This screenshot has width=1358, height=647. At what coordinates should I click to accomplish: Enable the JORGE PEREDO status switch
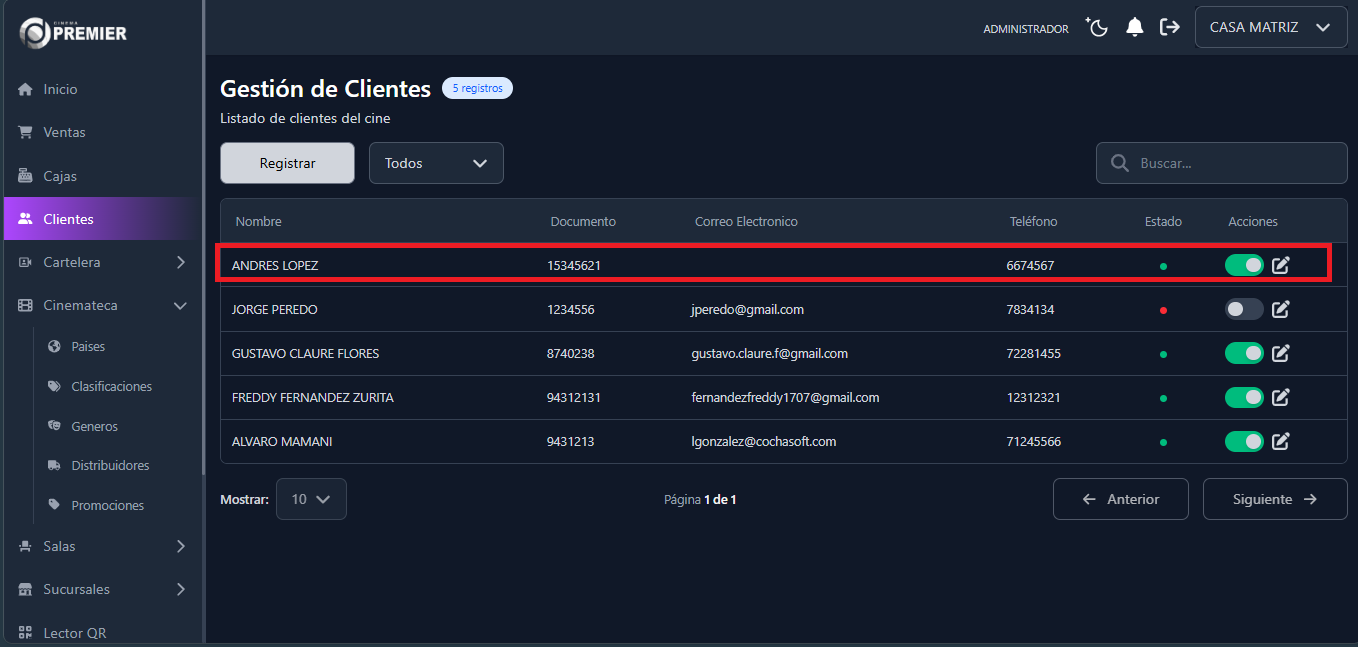click(x=1244, y=310)
